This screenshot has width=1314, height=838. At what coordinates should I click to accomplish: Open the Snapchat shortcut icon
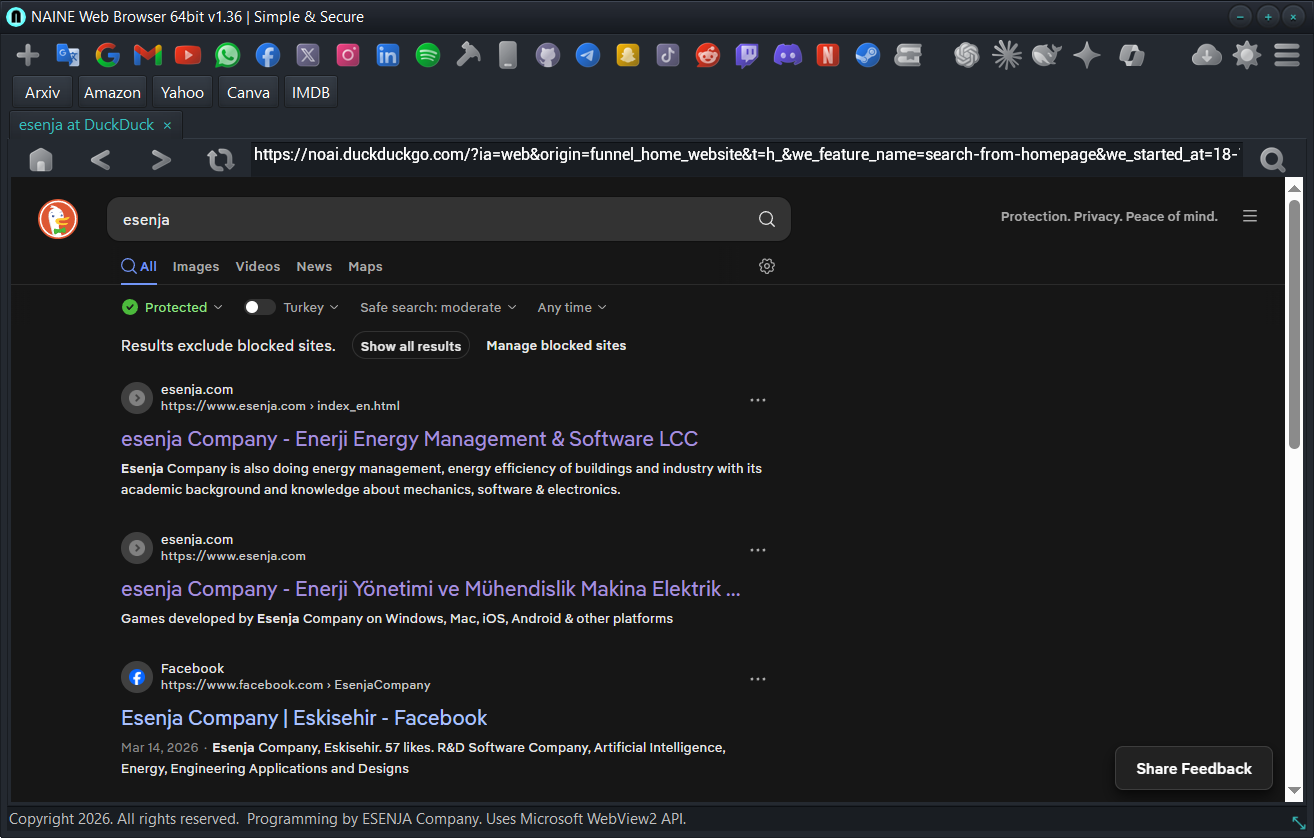628,55
